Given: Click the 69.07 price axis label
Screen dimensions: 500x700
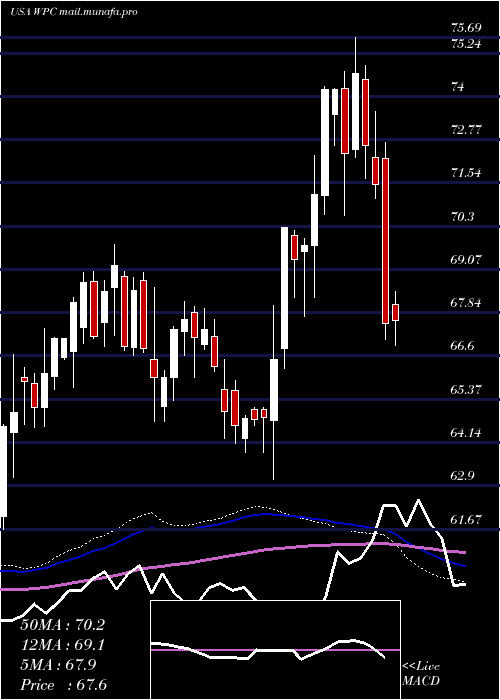Looking at the screenshot, I should (466, 259).
